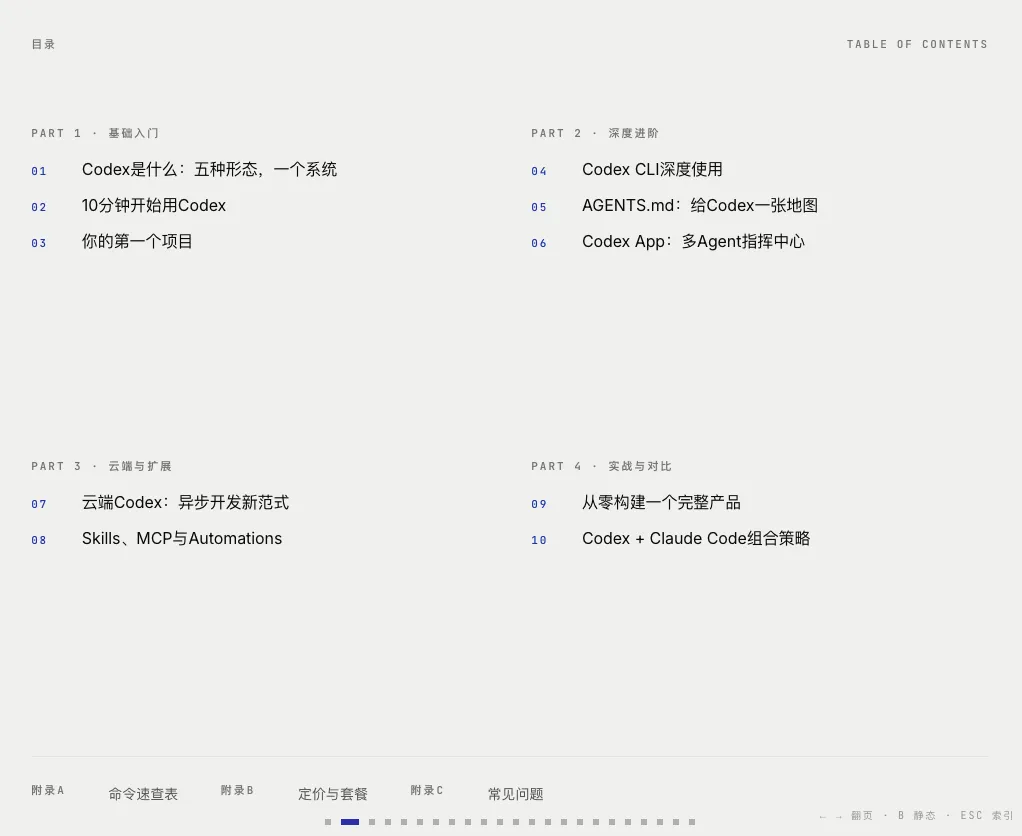Click the B 静态 footer hint
This screenshot has height=836, width=1022.
coord(916,815)
